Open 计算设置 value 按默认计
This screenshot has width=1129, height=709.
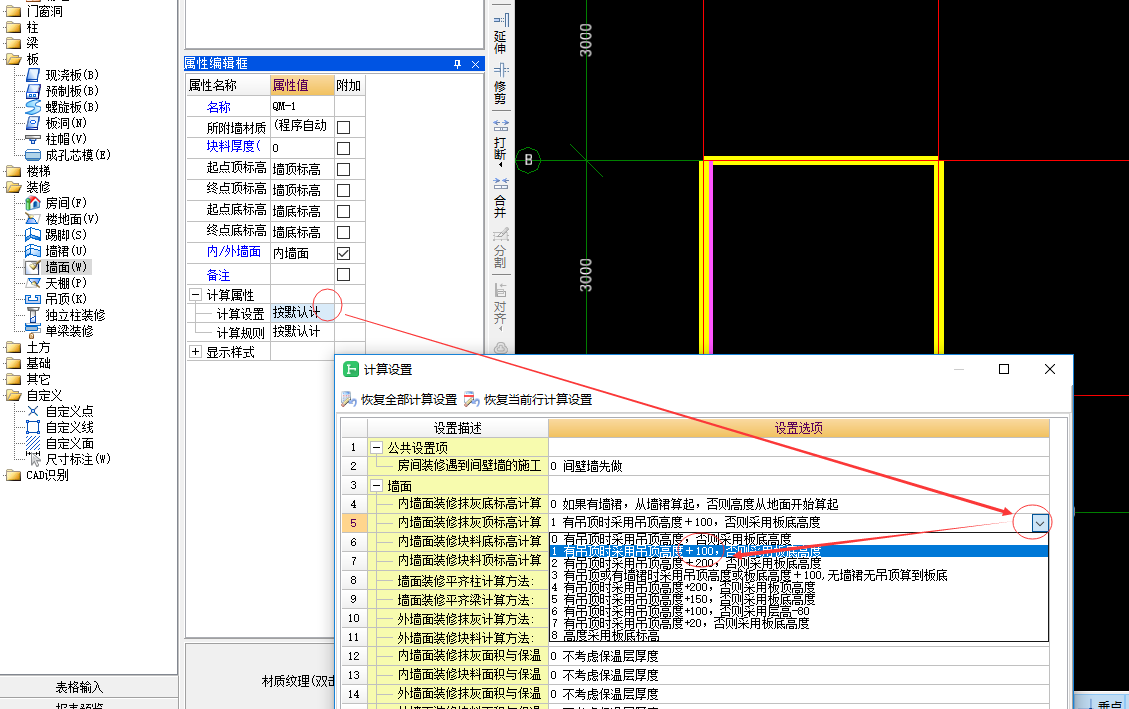pos(302,313)
